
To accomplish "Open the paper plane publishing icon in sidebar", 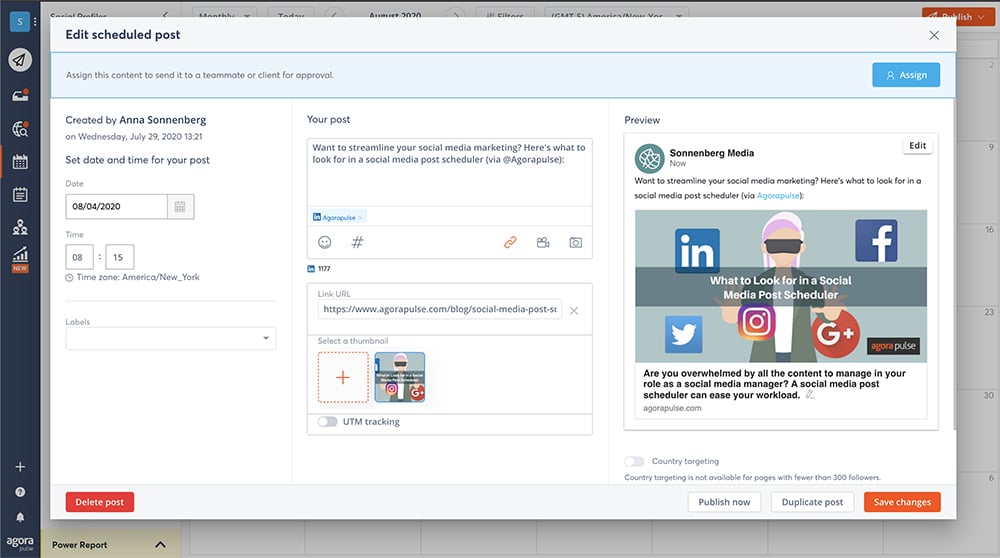I will point(20,59).
